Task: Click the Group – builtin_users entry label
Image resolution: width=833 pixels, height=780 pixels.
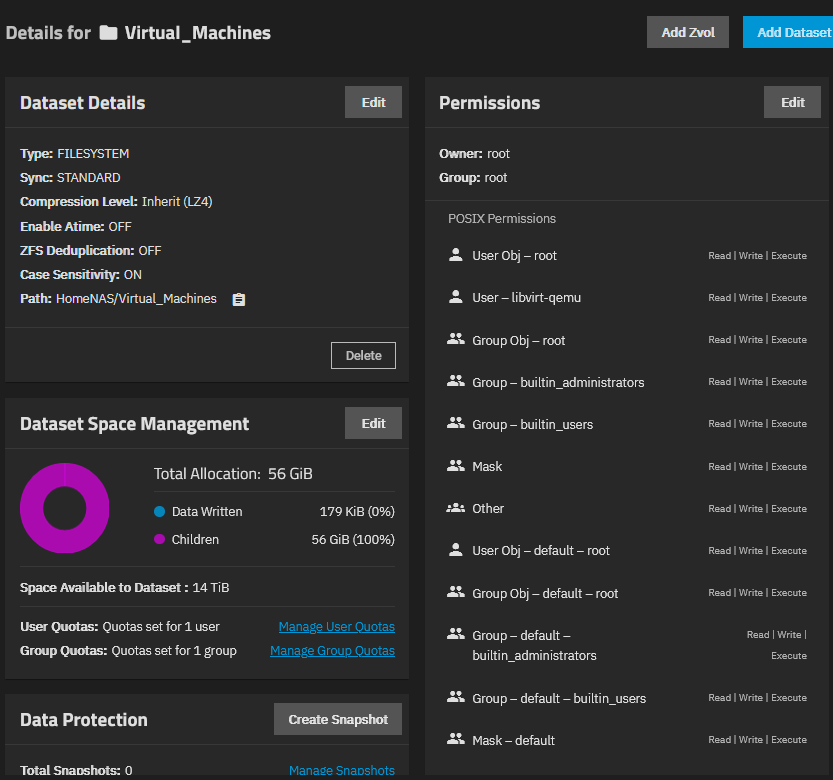Action: pos(533,424)
